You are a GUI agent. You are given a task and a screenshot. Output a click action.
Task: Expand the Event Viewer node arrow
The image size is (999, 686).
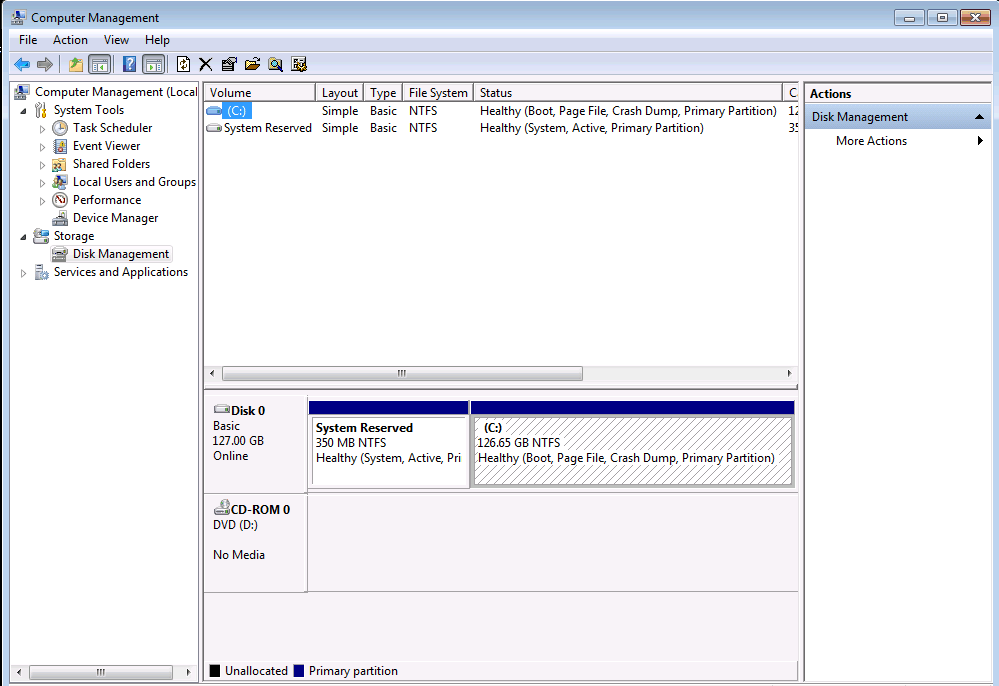click(x=42, y=146)
